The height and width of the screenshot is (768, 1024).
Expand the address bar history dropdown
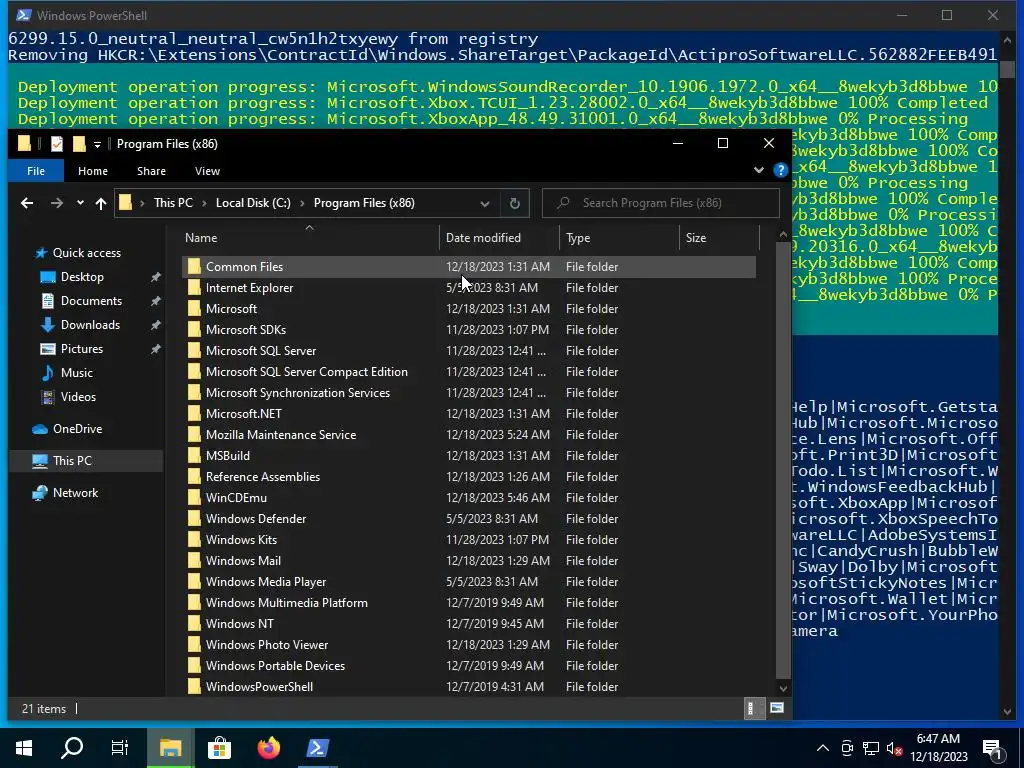point(485,203)
